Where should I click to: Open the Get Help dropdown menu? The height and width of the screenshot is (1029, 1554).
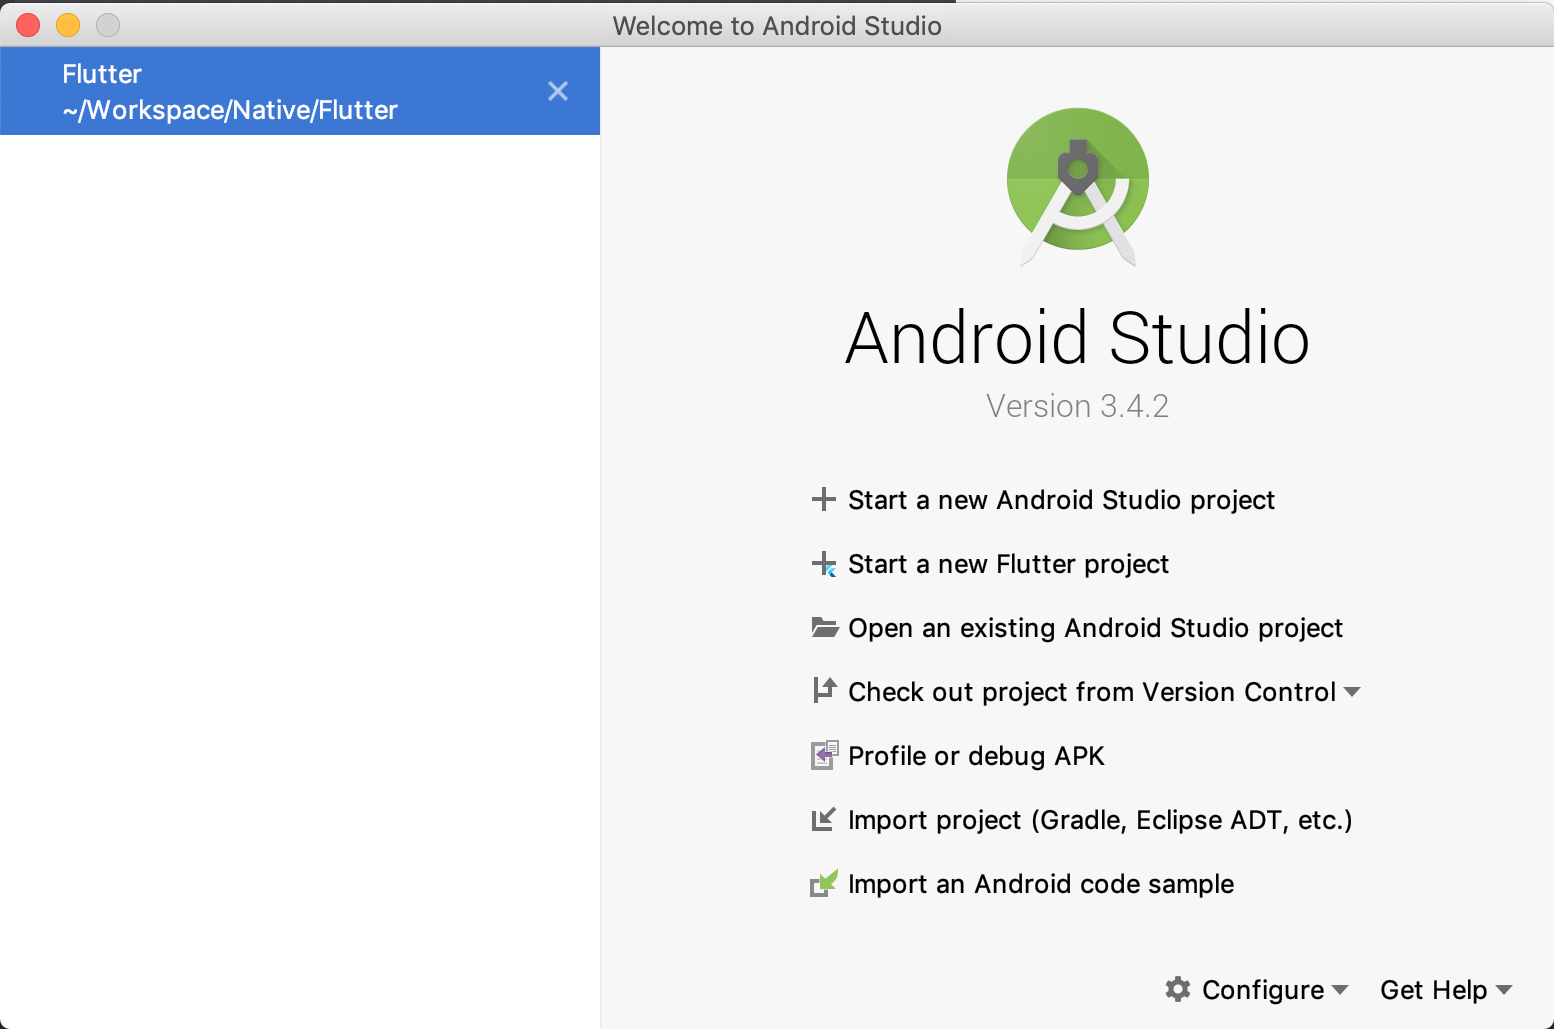(x=1446, y=990)
